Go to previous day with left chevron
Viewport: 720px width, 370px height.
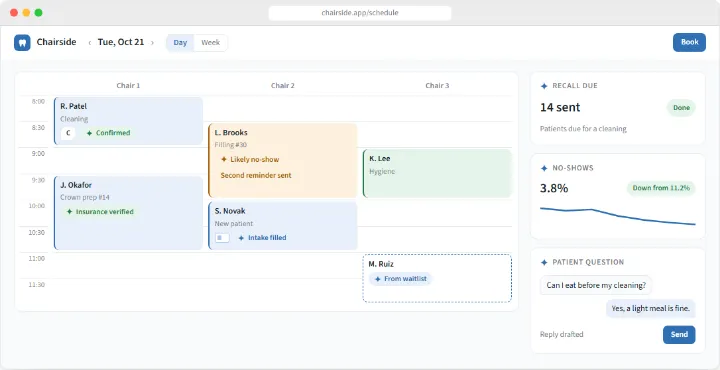point(90,43)
